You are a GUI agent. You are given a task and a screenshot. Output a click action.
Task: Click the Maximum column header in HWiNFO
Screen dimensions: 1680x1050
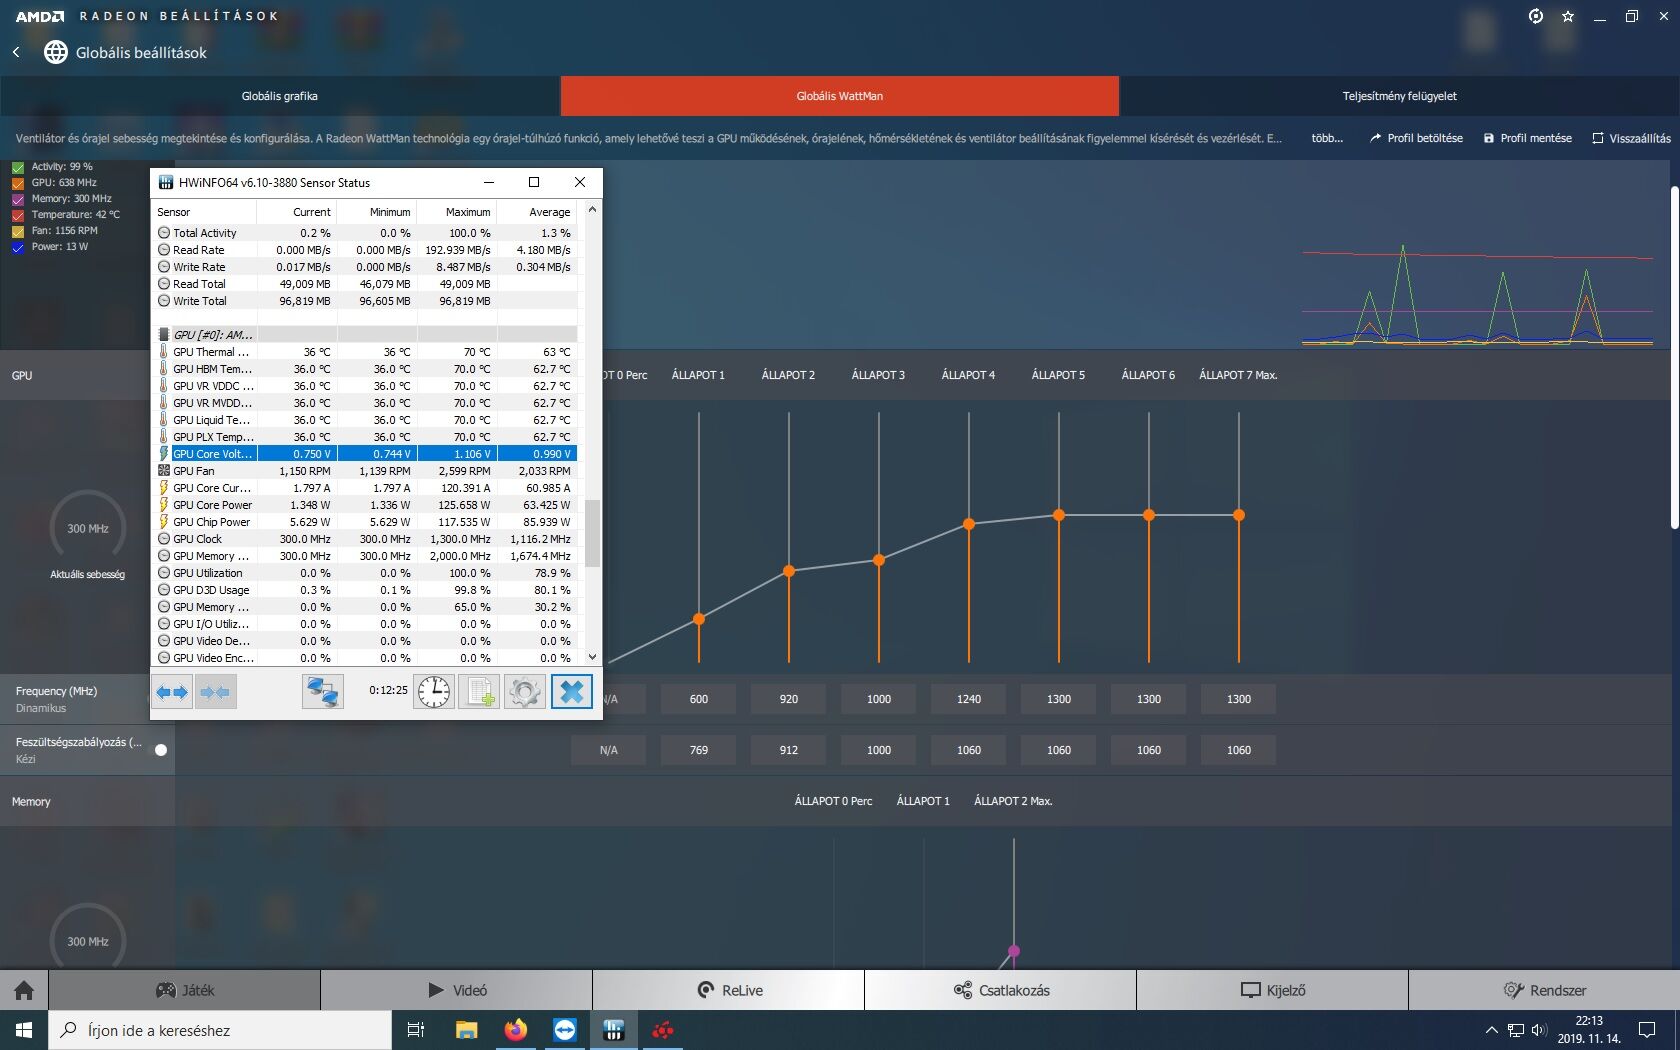pyautogui.click(x=457, y=212)
